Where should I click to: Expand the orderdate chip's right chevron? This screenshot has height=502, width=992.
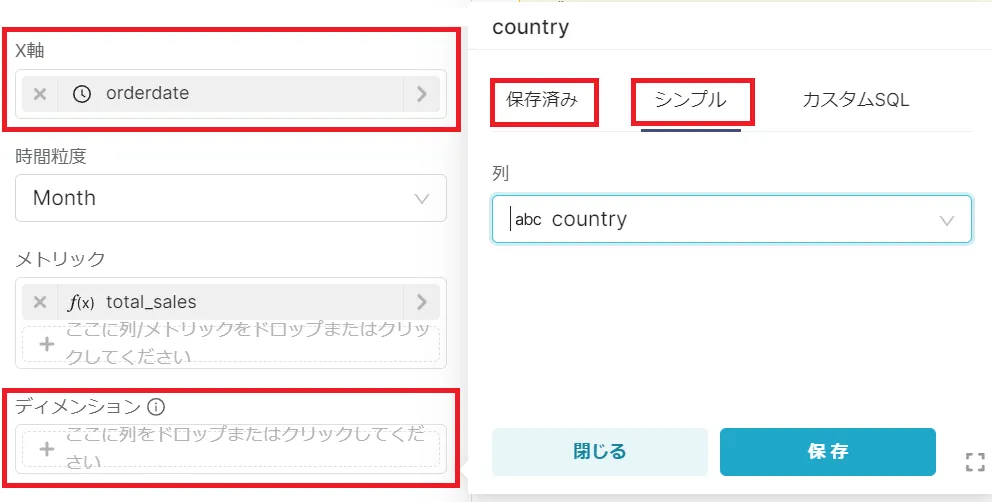[422, 94]
